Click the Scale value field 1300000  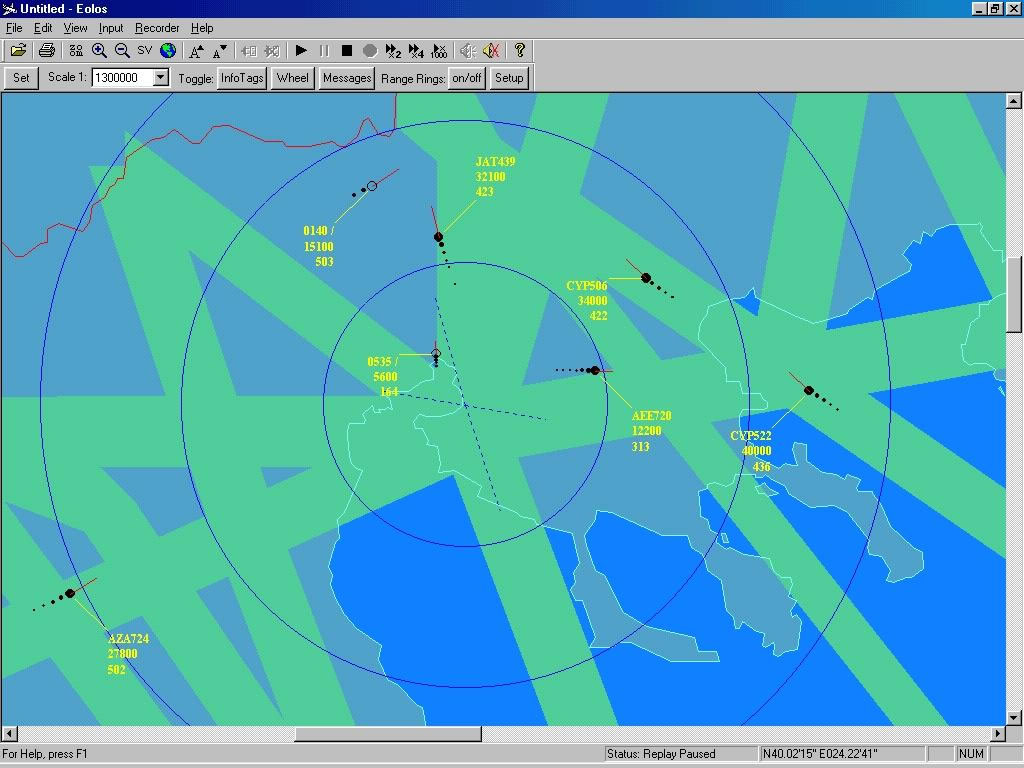(x=123, y=78)
